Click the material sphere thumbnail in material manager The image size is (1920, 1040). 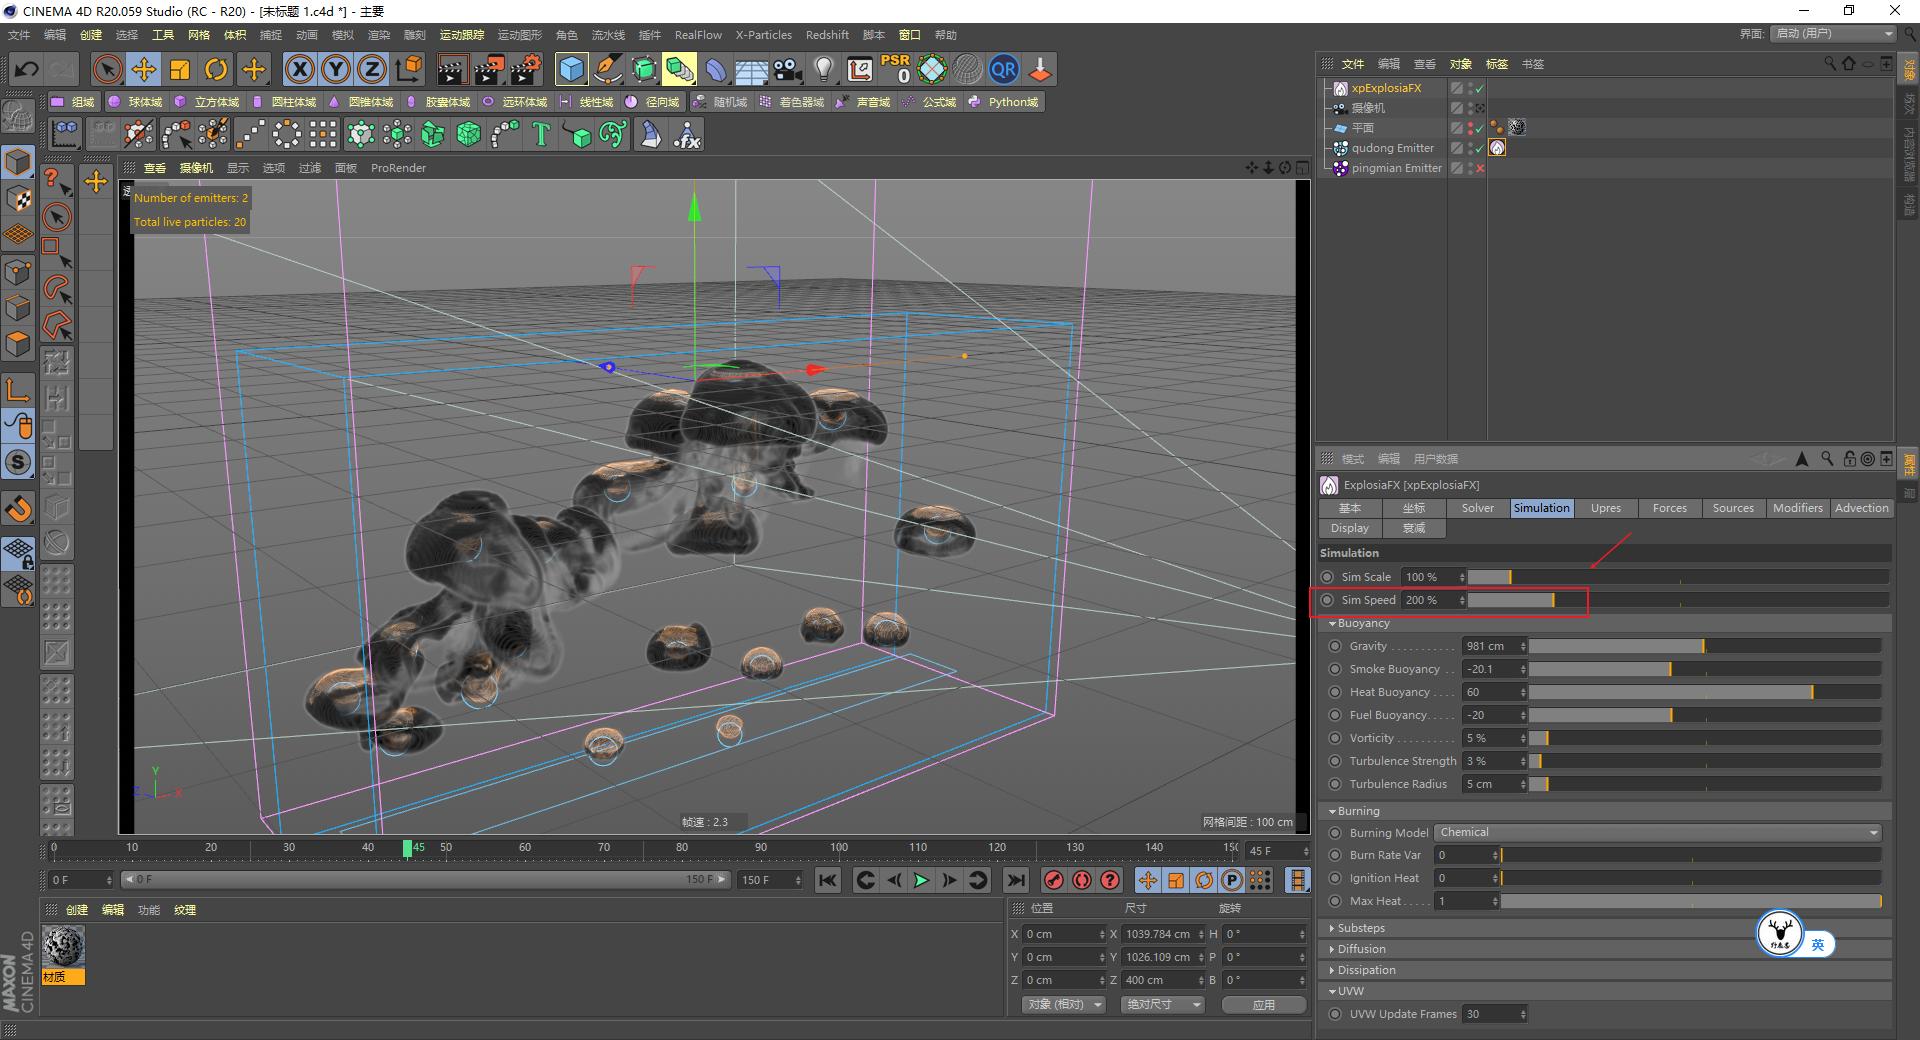coord(65,945)
